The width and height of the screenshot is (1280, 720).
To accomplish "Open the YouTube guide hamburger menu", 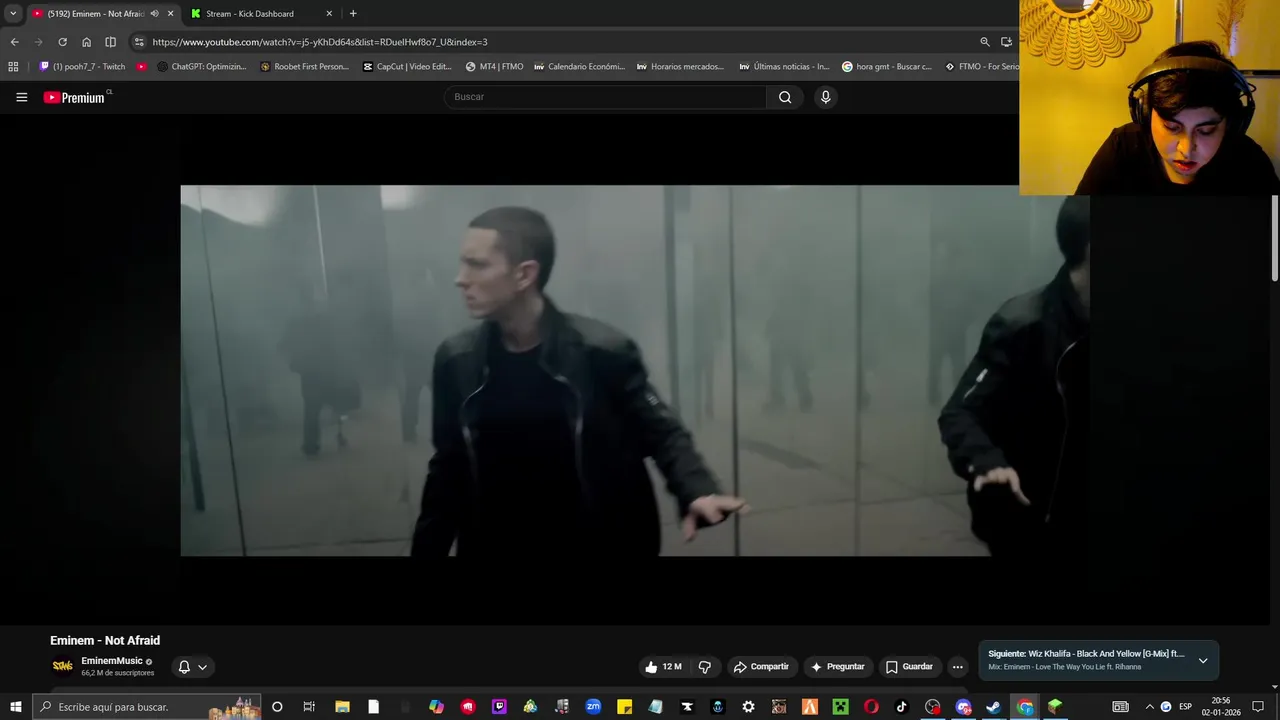I will (x=21, y=97).
